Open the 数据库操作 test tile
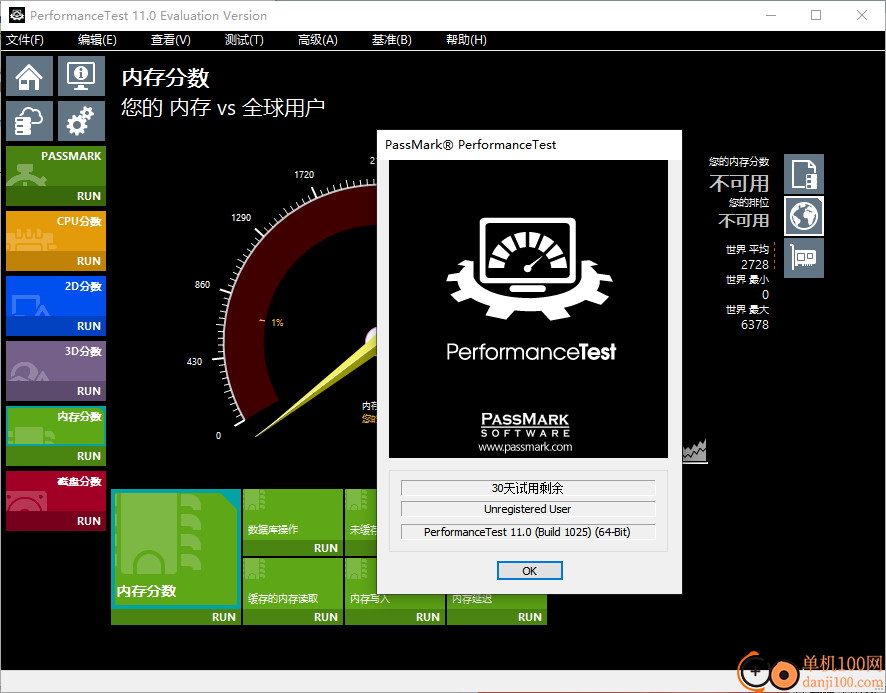 tap(293, 515)
